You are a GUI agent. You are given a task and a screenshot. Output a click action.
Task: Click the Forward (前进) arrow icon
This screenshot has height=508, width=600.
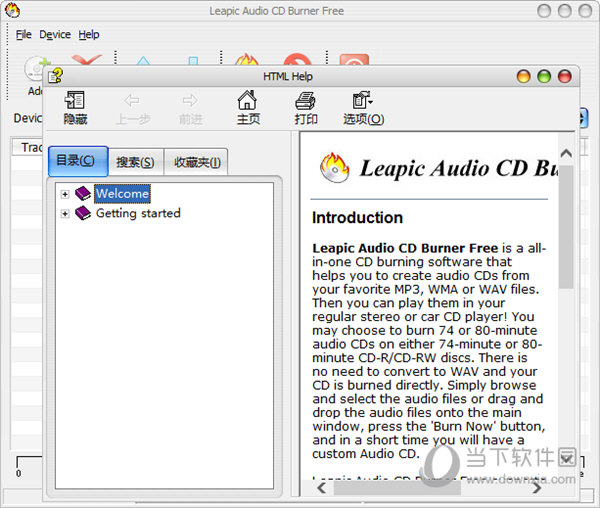click(x=190, y=101)
